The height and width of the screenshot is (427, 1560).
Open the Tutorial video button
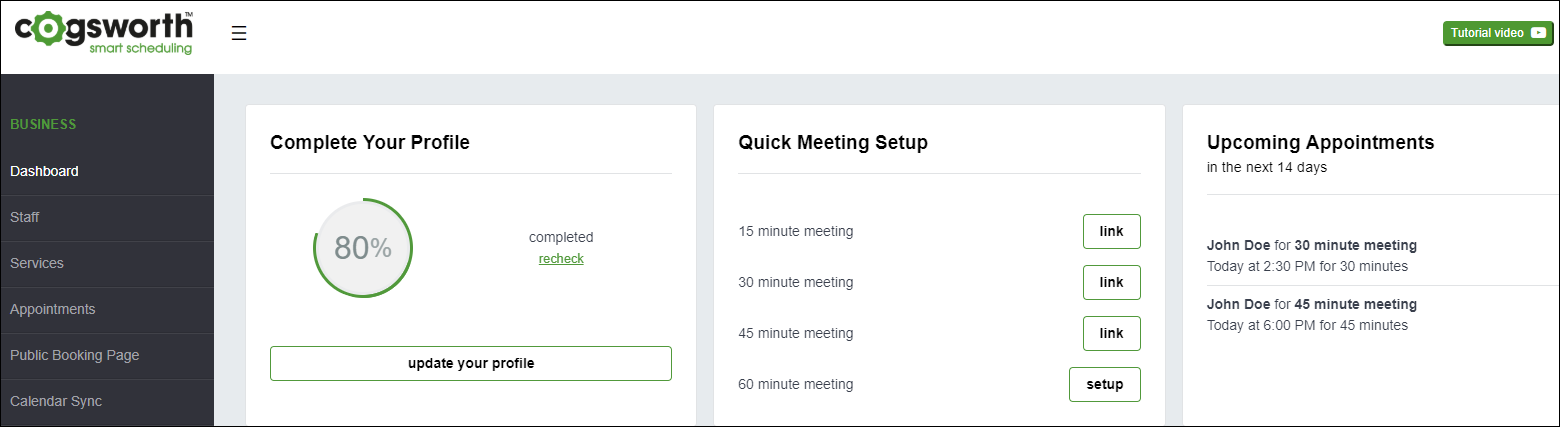pyautogui.click(x=1498, y=33)
